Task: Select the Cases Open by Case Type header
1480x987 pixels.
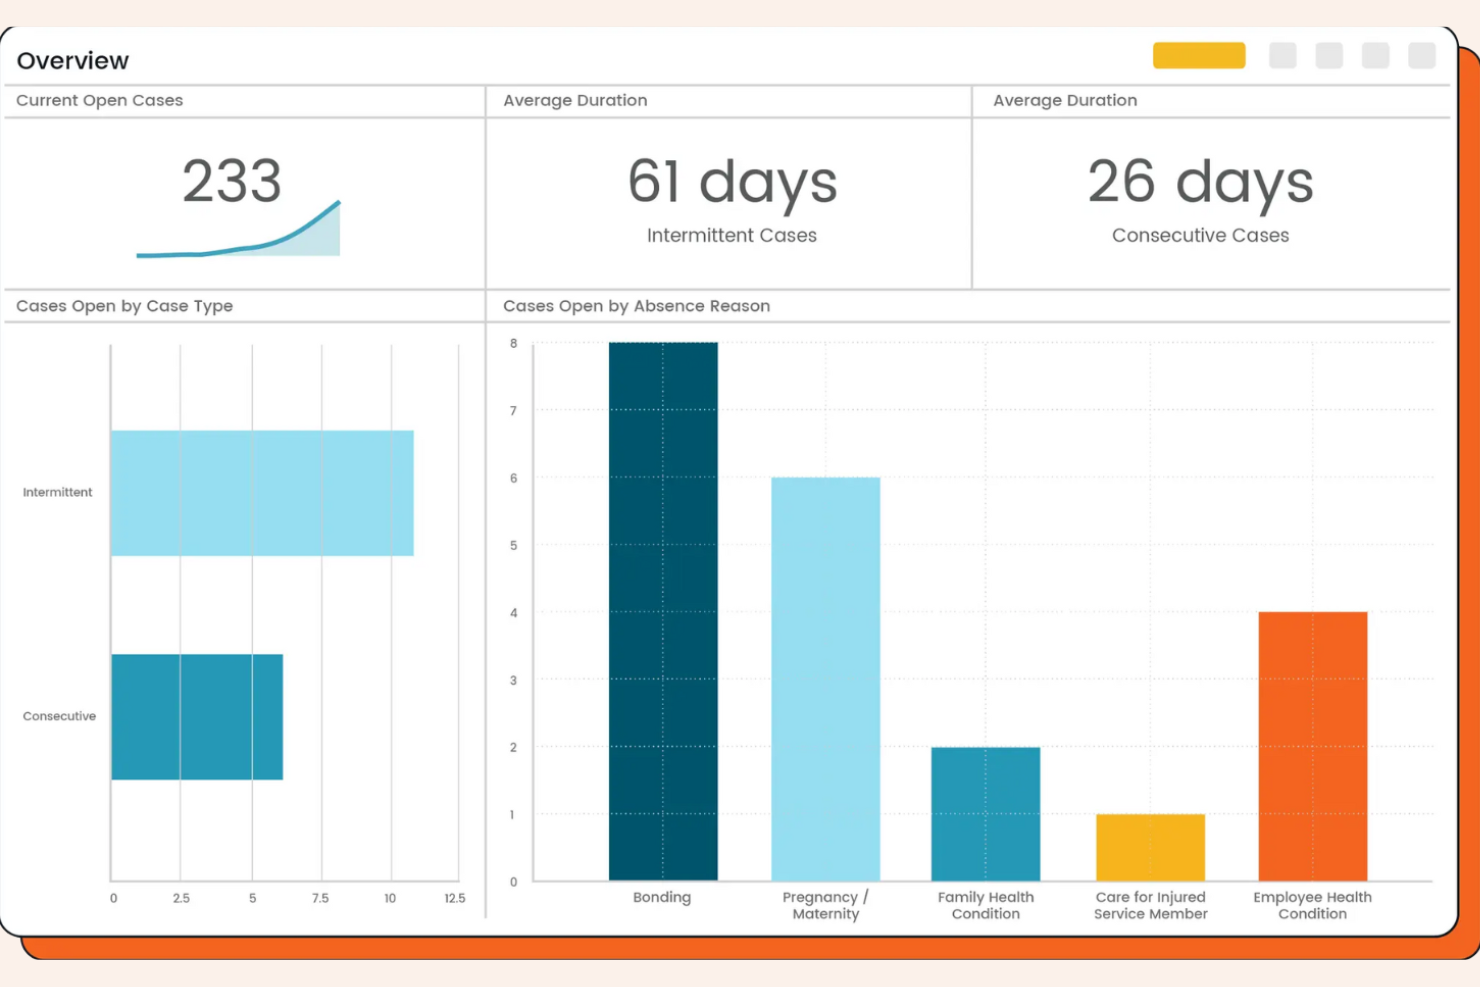Action: [x=124, y=306]
